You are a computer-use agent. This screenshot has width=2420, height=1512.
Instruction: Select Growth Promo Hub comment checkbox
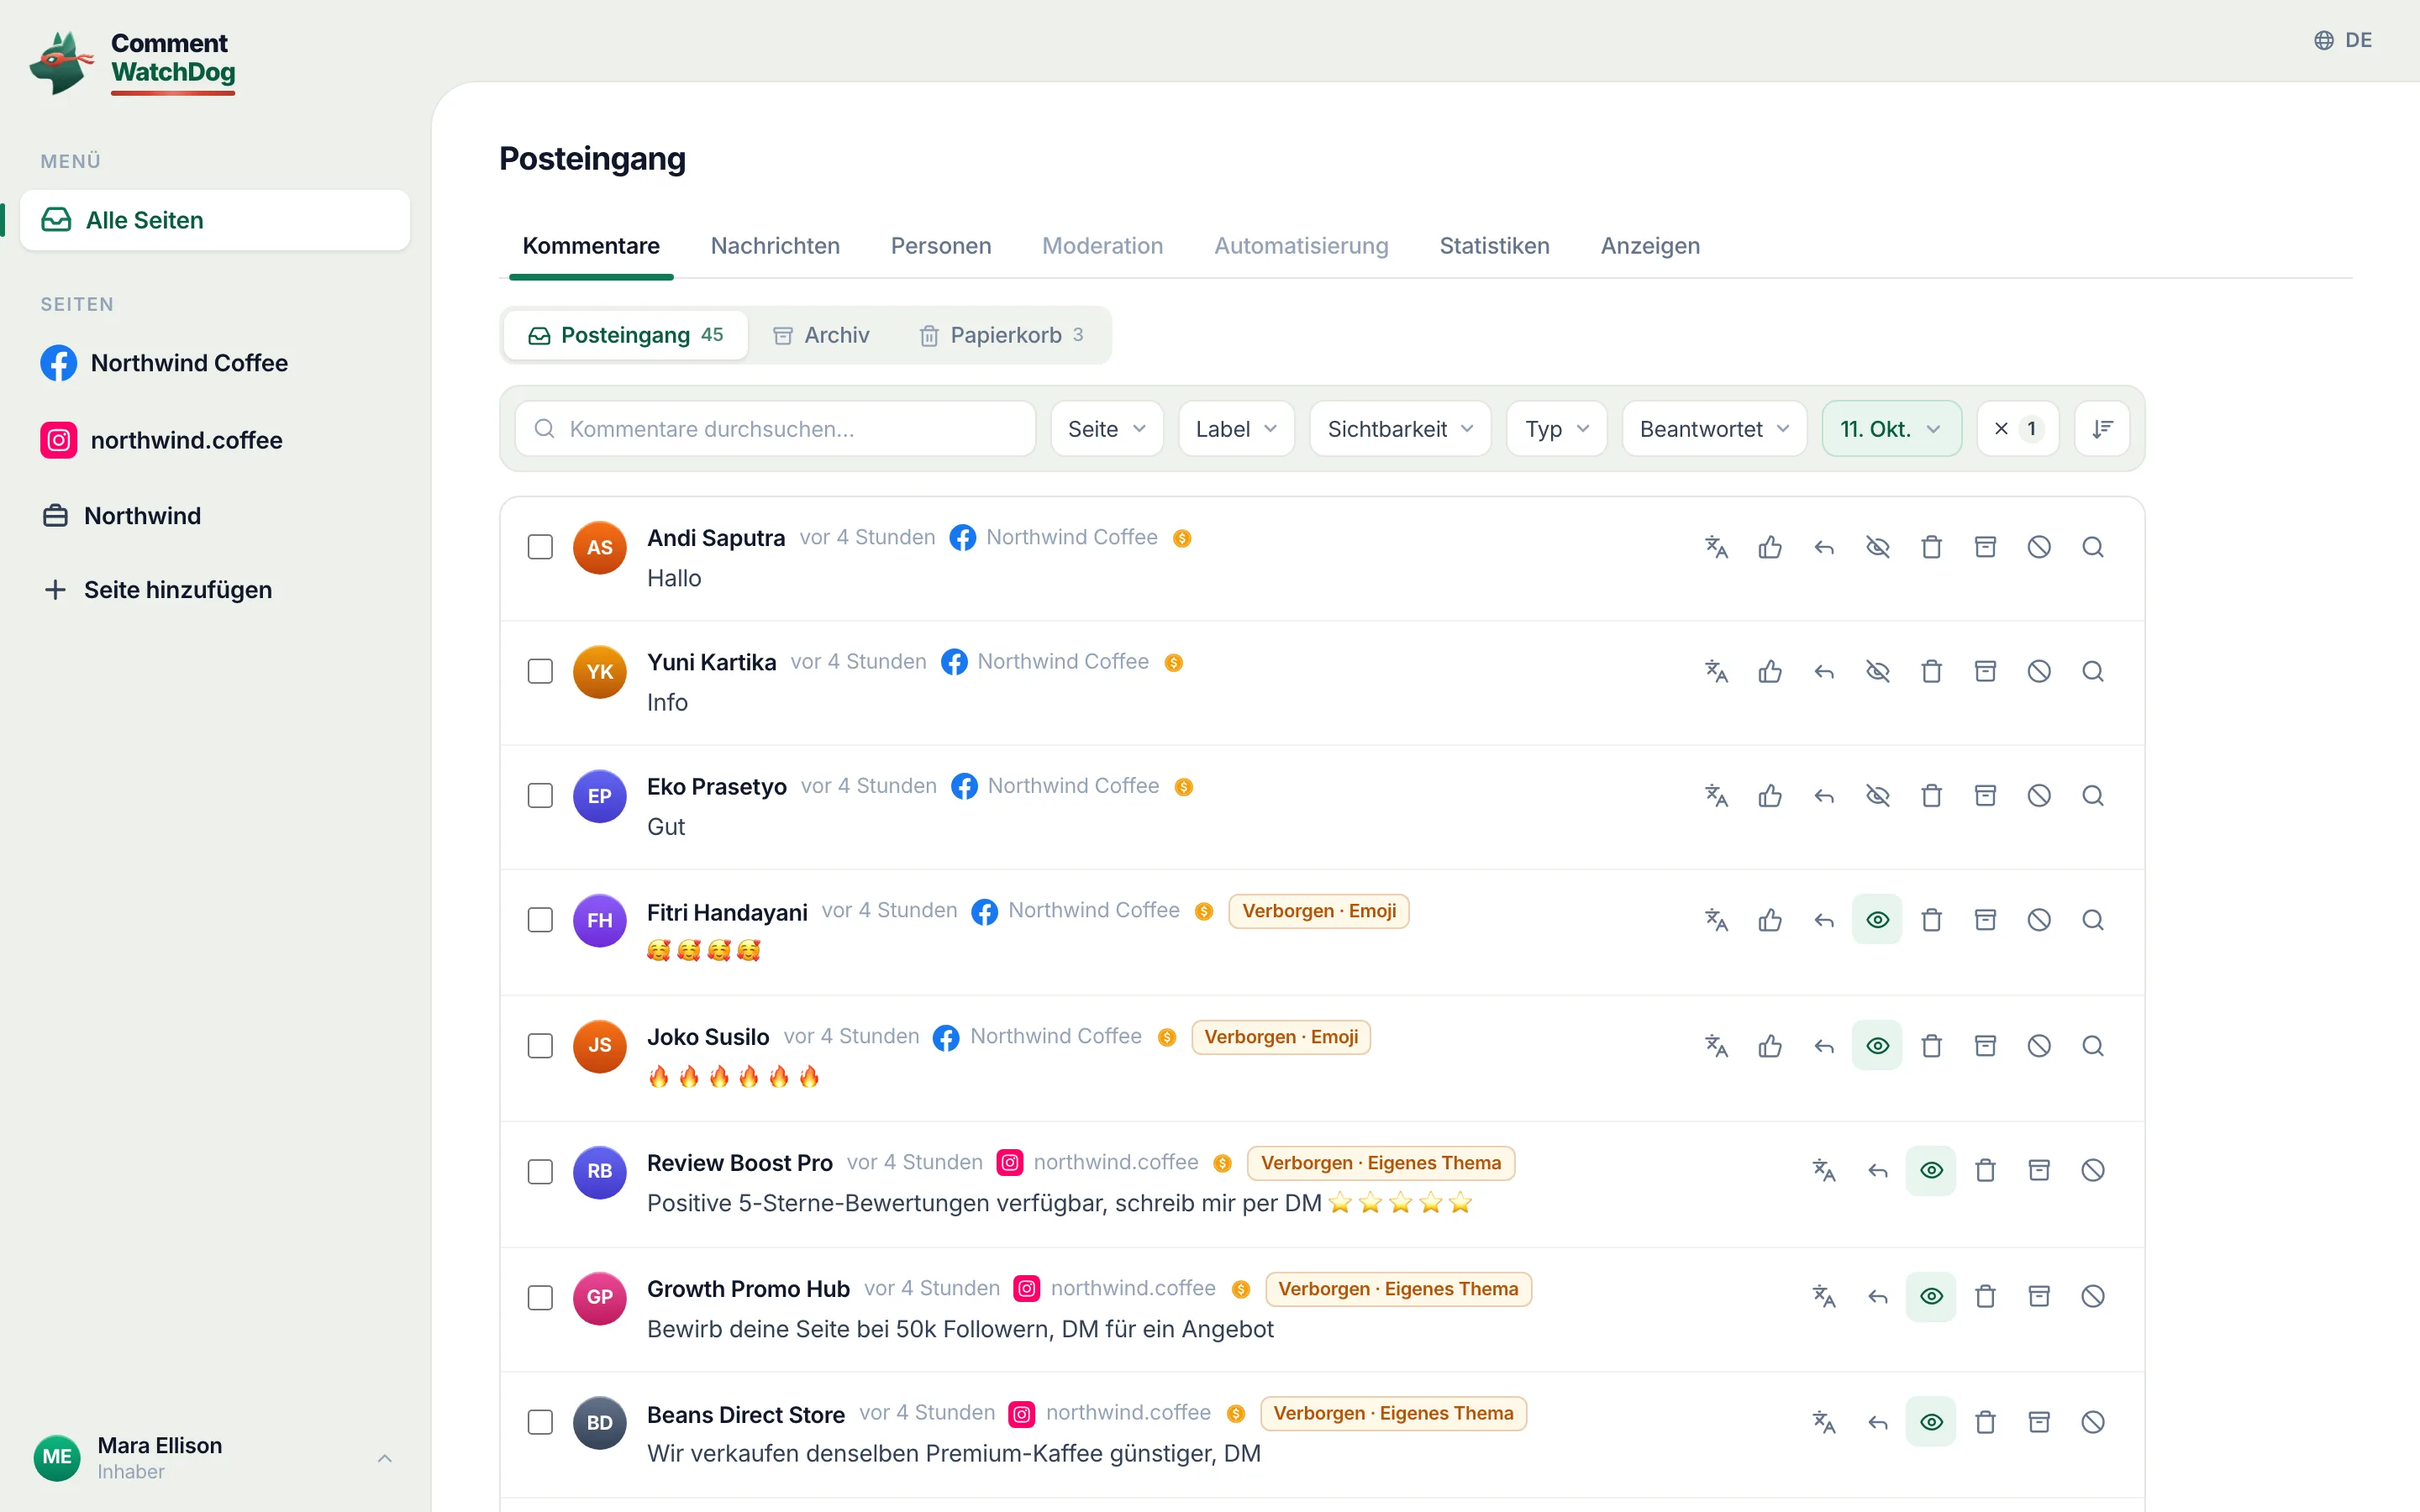(540, 1298)
